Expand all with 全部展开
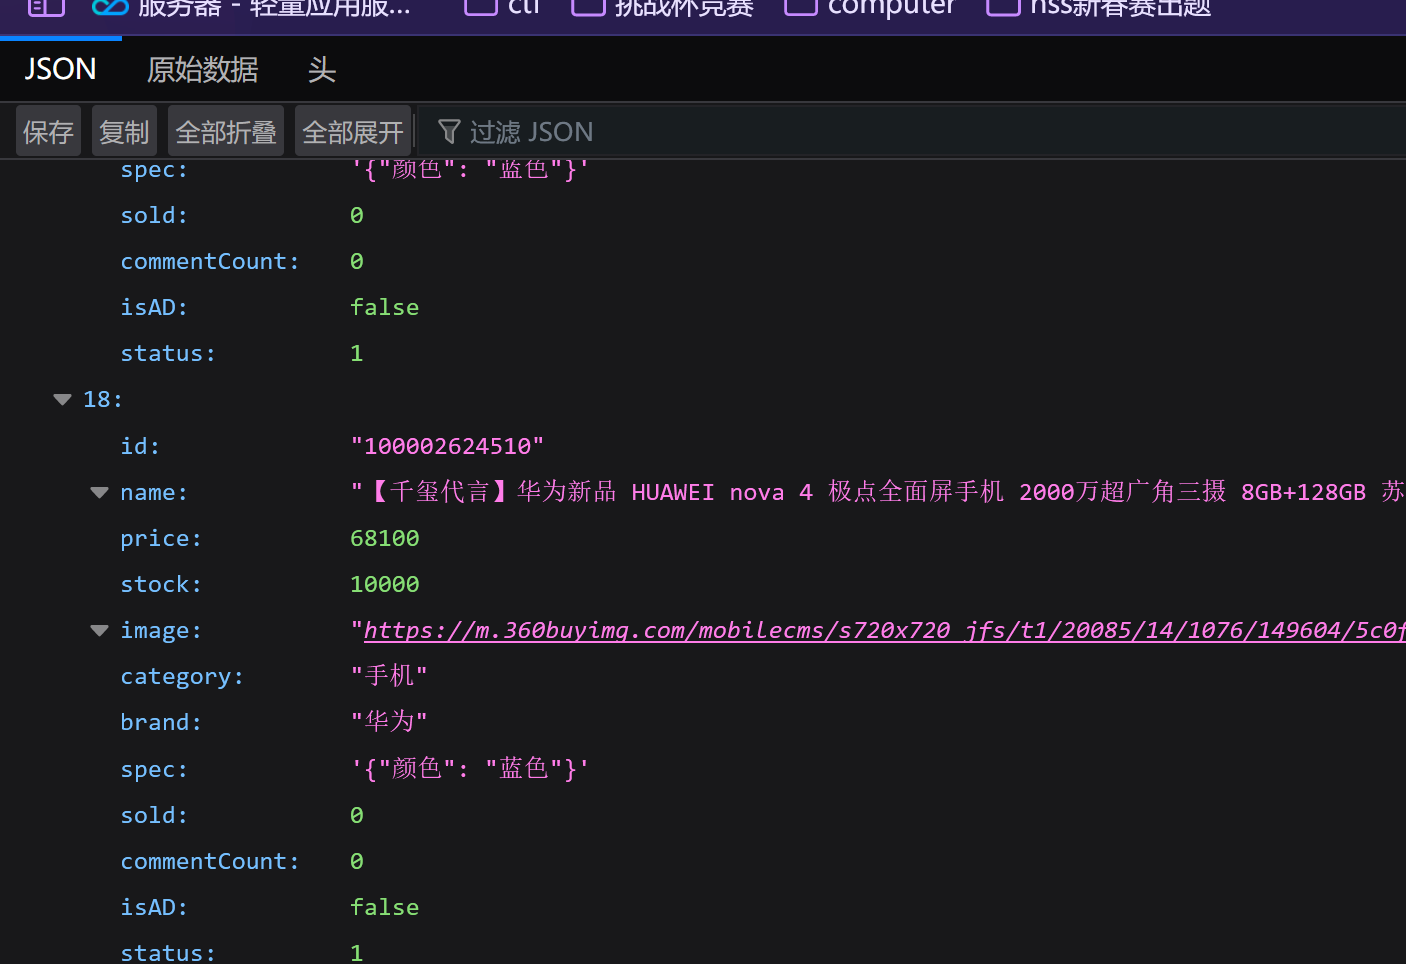Image resolution: width=1406 pixels, height=964 pixels. tap(353, 131)
